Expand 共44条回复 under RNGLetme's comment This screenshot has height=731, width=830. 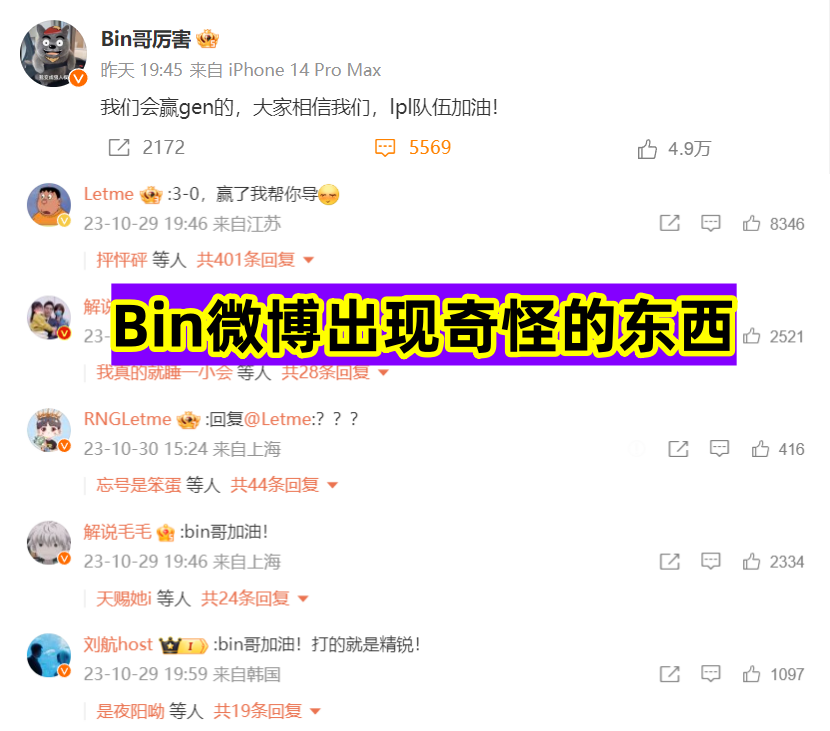[x=284, y=485]
